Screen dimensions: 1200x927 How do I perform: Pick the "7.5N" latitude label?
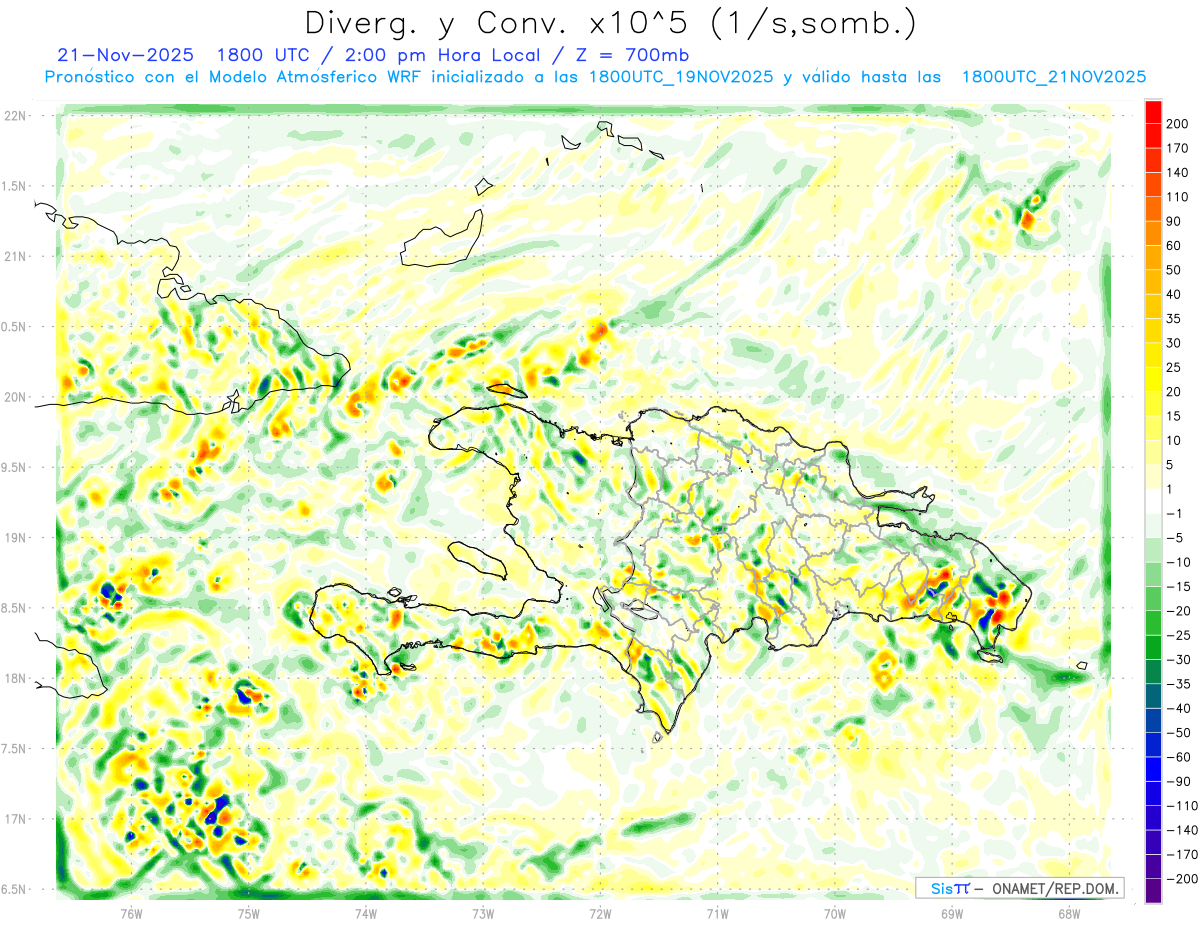point(14,749)
